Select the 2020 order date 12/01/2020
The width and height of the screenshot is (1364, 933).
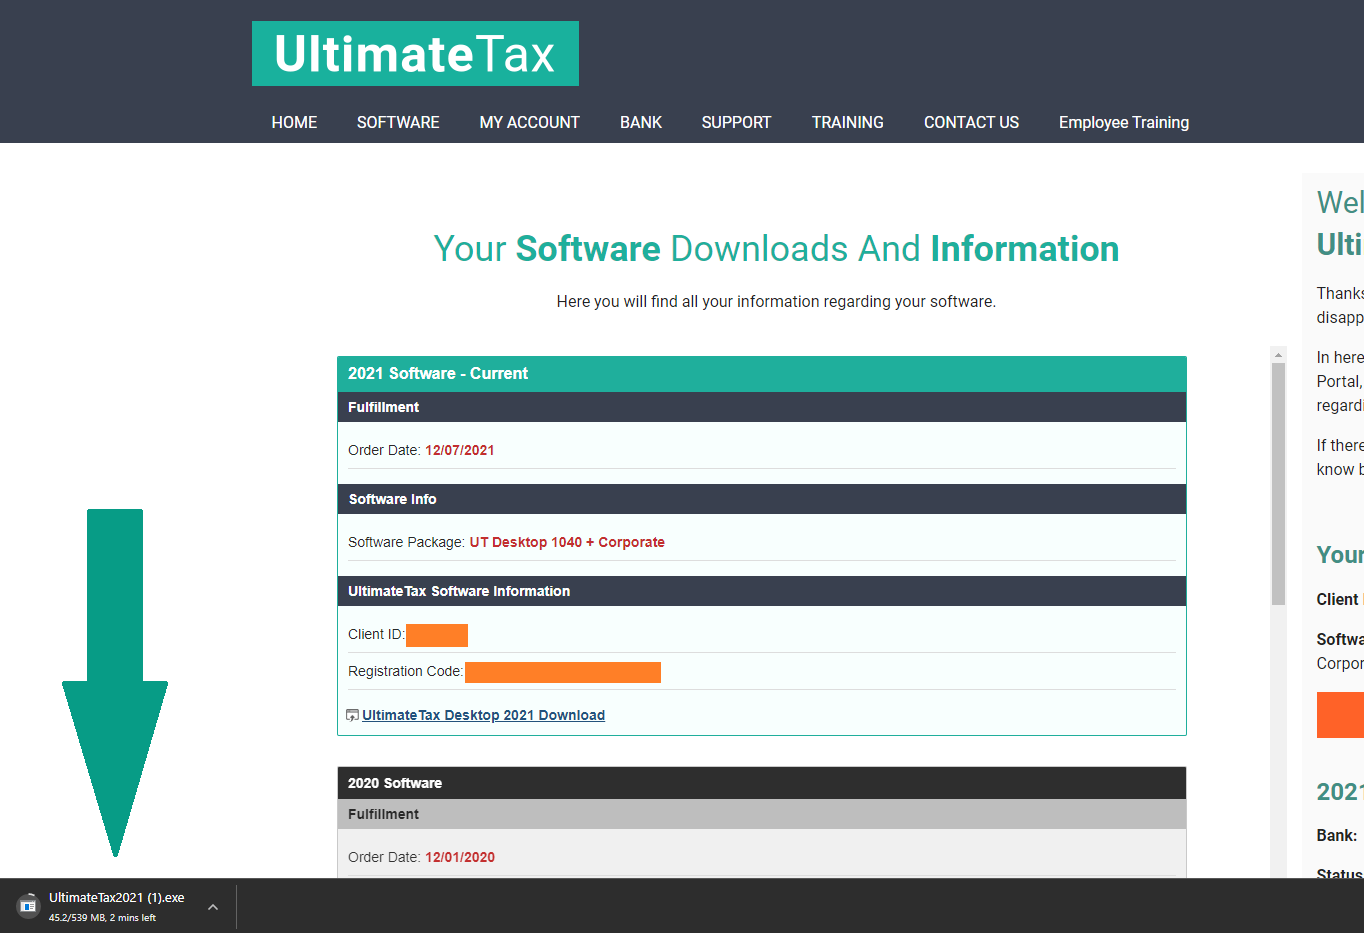pyautogui.click(x=460, y=857)
